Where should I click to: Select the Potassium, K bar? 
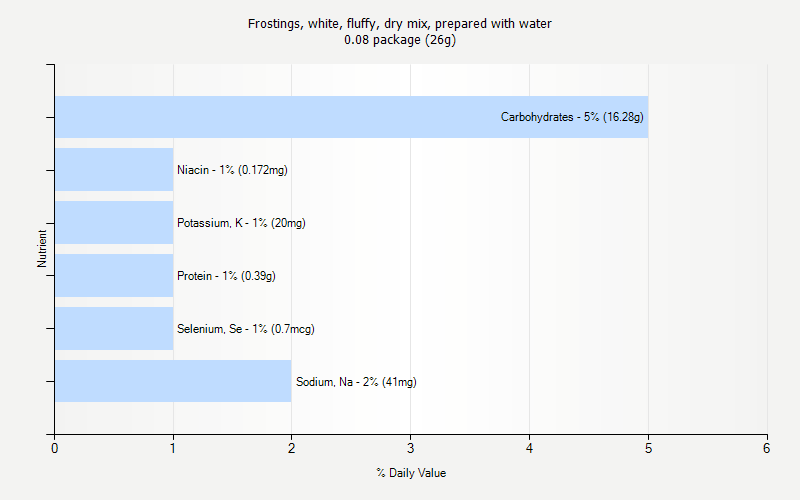(x=114, y=223)
